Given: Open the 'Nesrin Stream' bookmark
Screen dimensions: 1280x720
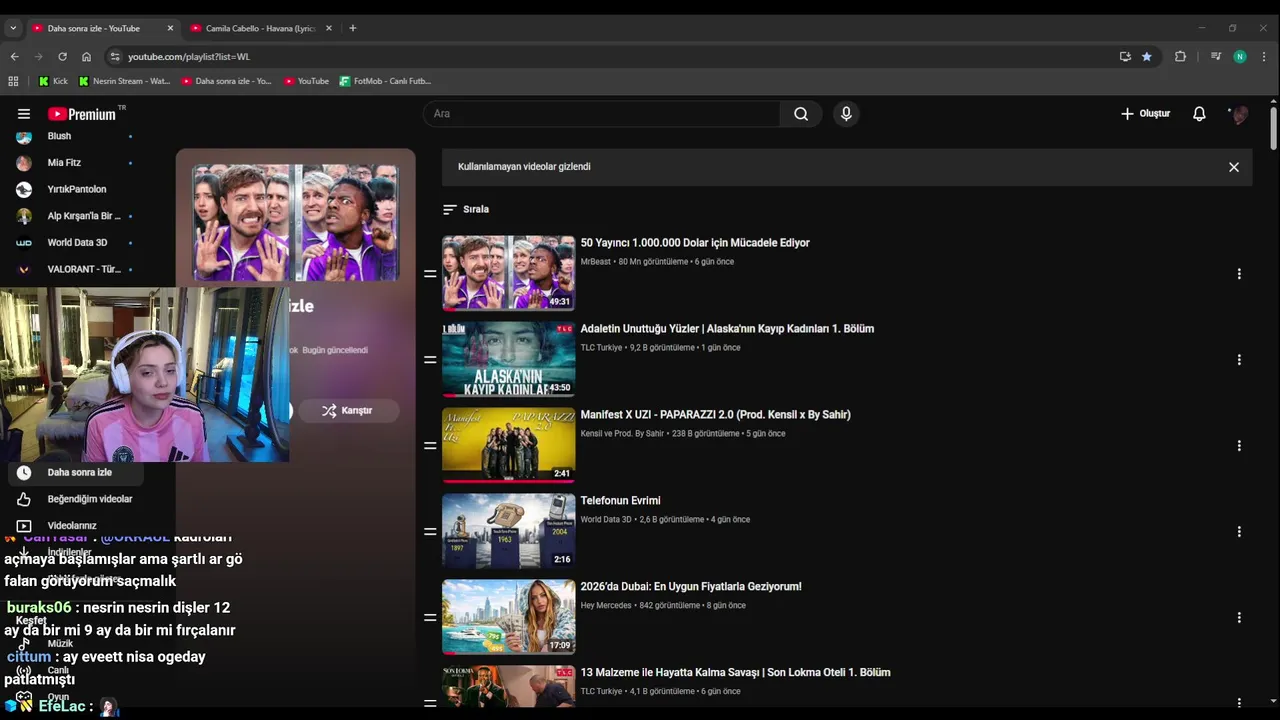Looking at the screenshot, I should 124,81.
